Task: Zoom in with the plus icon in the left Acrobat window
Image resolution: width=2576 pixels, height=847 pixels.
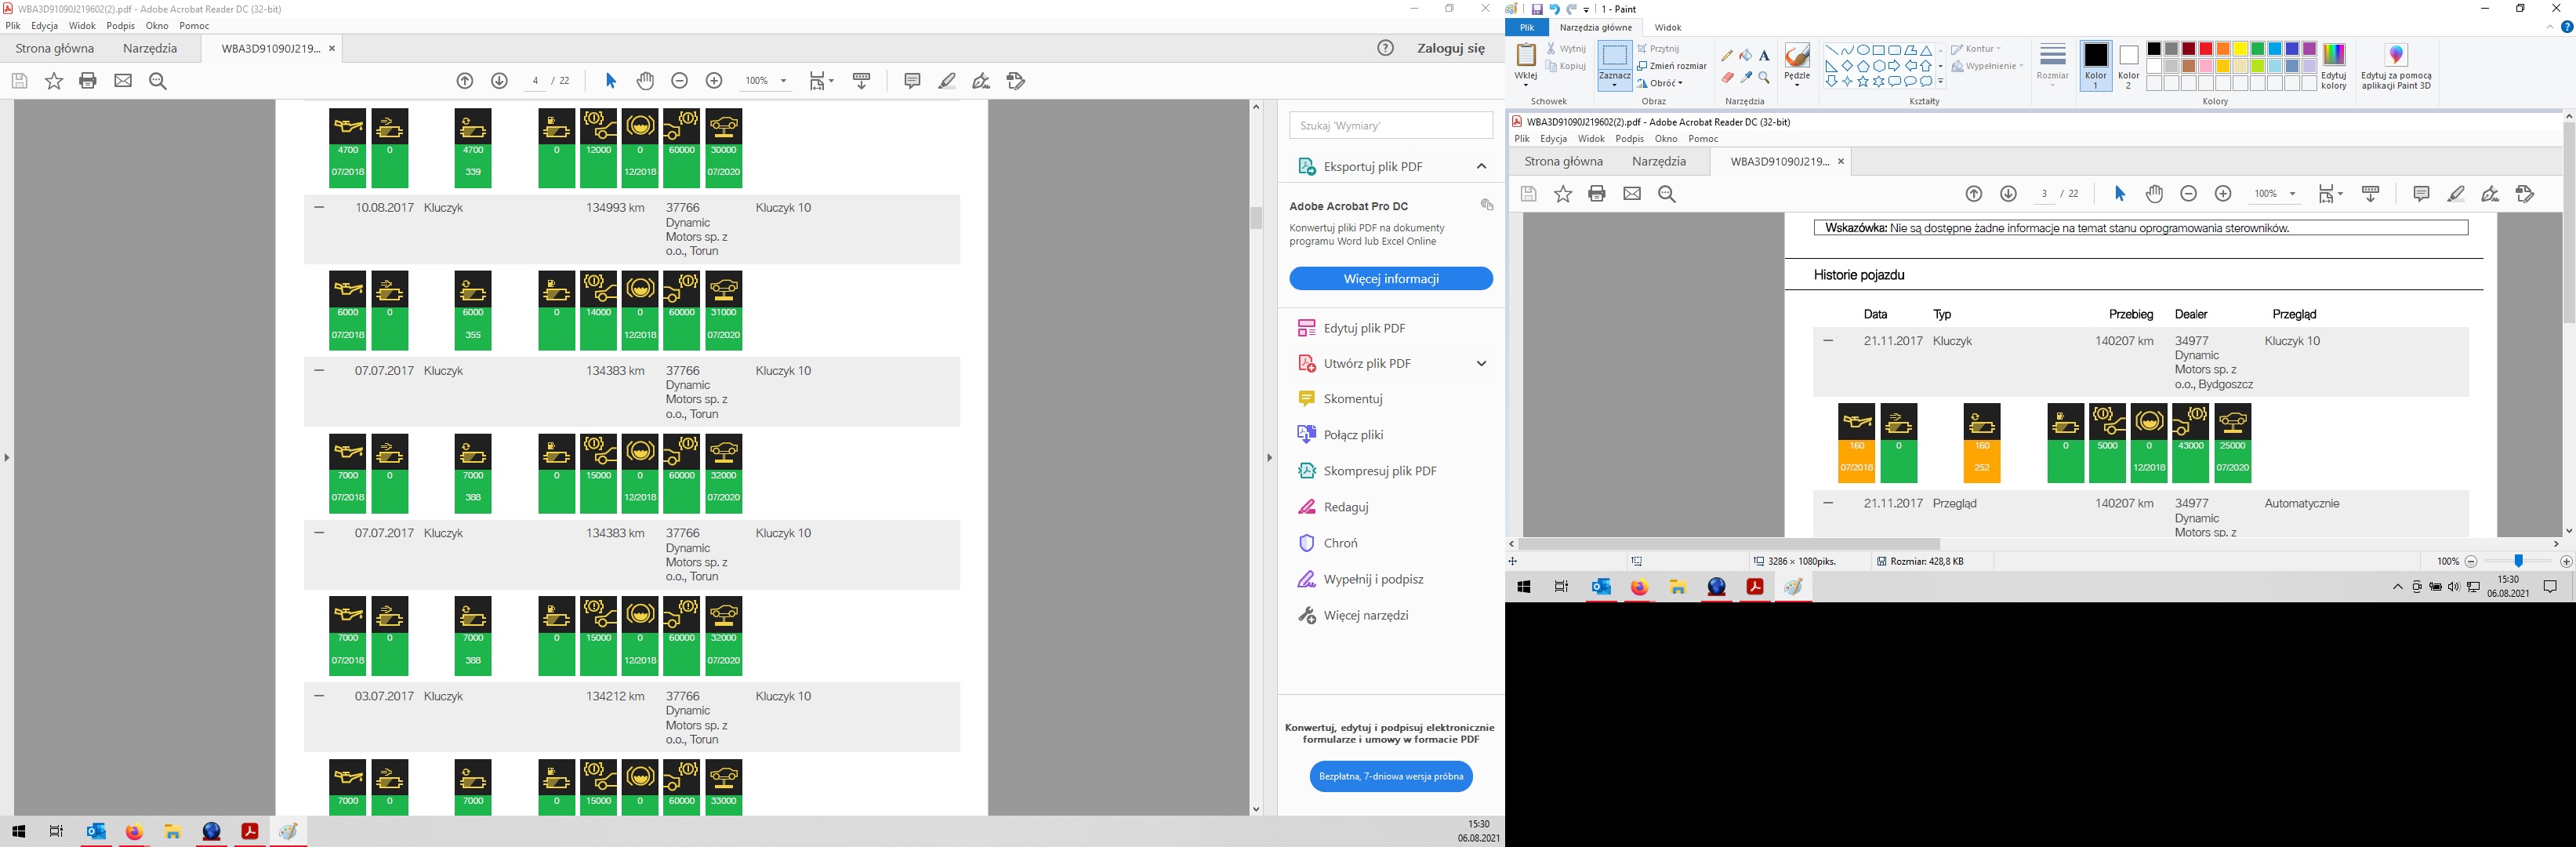Action: [x=714, y=81]
